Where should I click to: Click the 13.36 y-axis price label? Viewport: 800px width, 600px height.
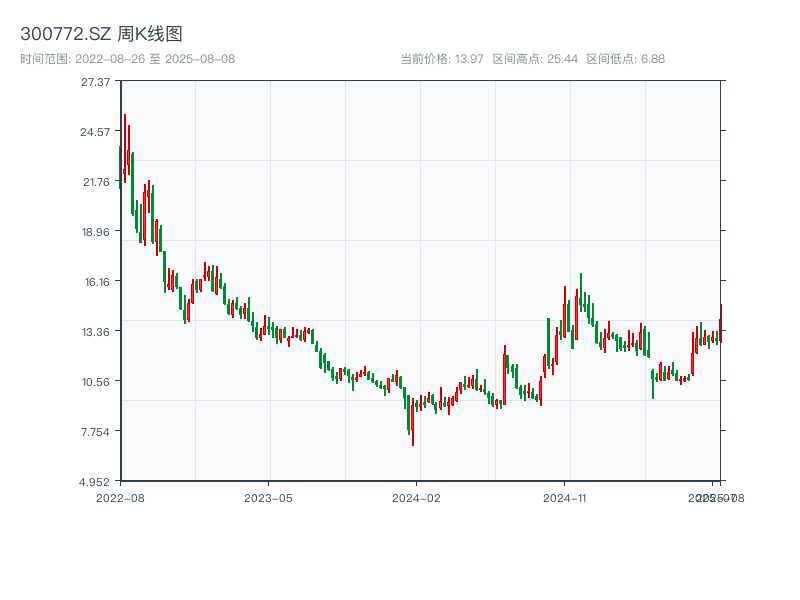pos(96,331)
